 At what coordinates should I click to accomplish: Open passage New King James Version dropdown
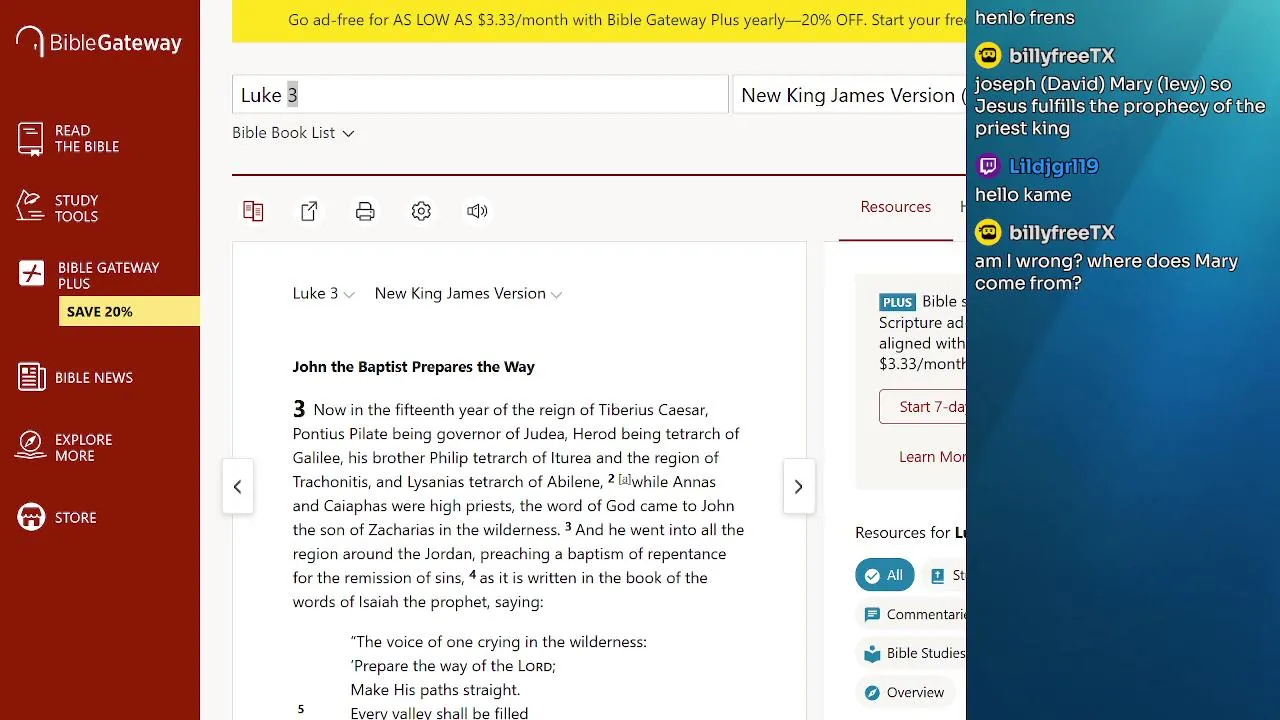click(468, 294)
